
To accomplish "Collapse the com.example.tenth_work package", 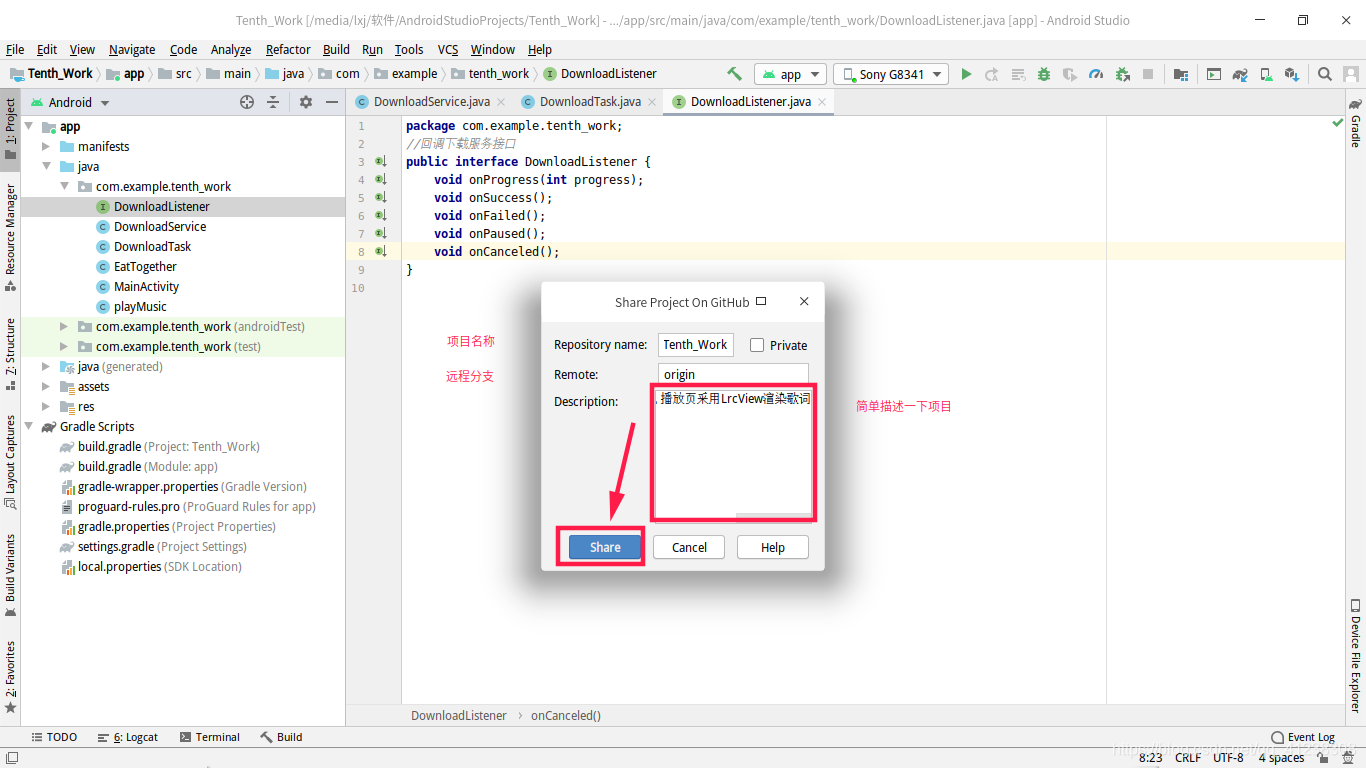I will point(64,187).
